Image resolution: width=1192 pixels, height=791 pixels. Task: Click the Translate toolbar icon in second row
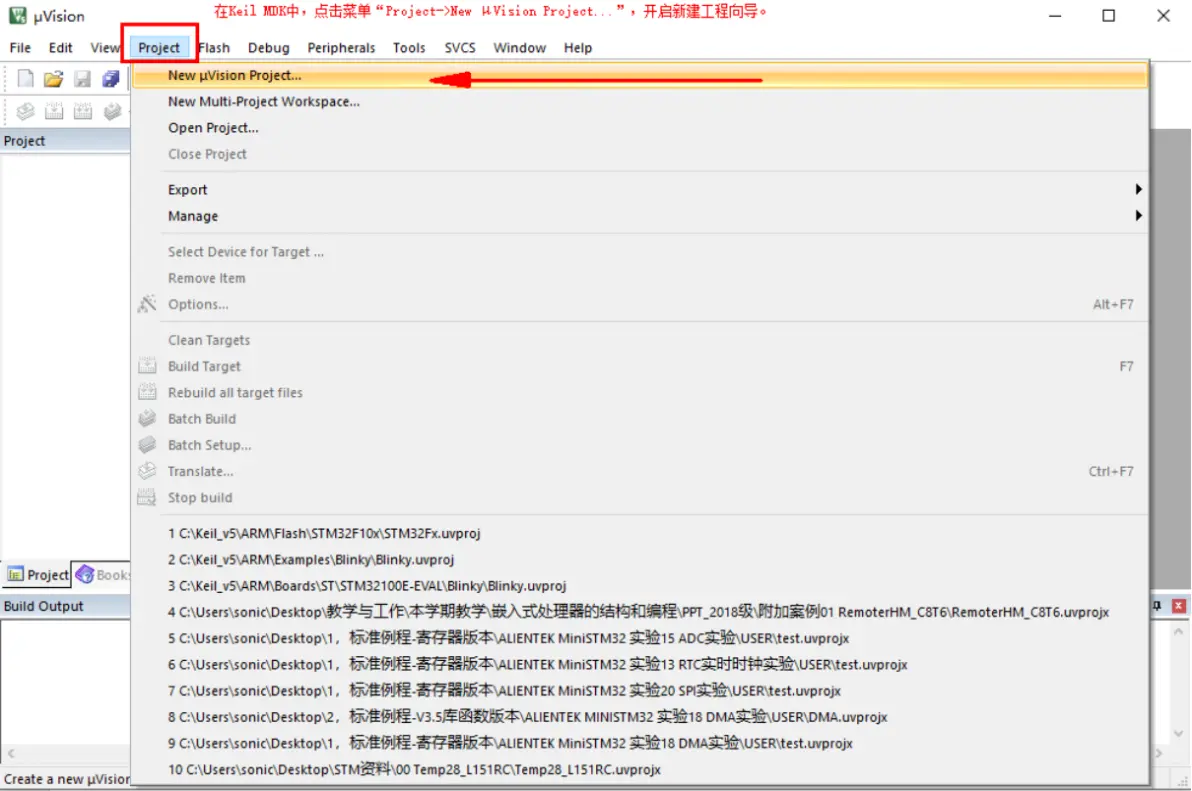pyautogui.click(x=25, y=112)
